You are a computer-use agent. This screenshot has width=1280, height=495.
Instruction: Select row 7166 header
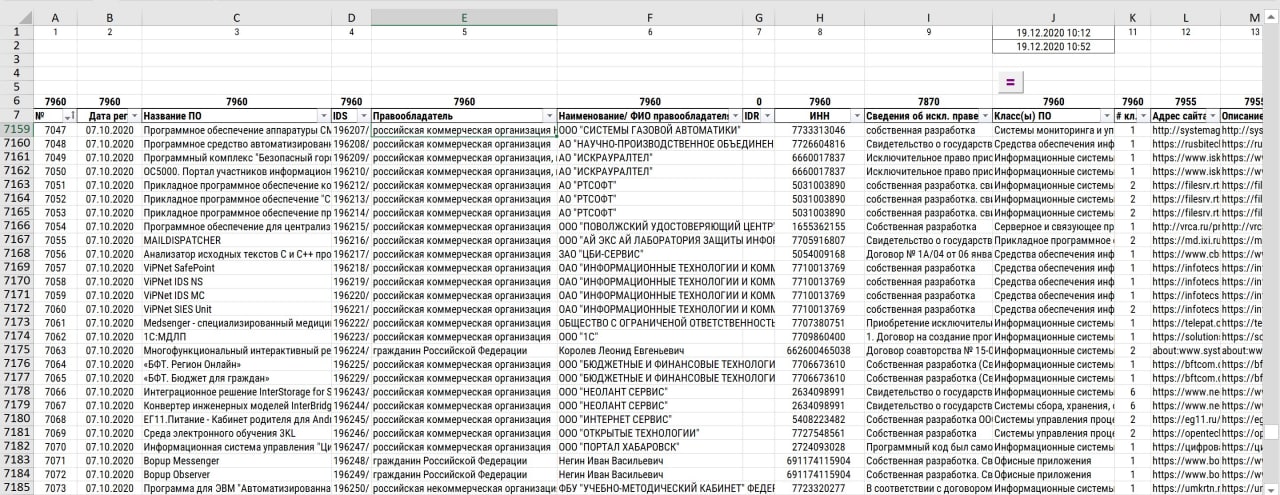[x=17, y=226]
